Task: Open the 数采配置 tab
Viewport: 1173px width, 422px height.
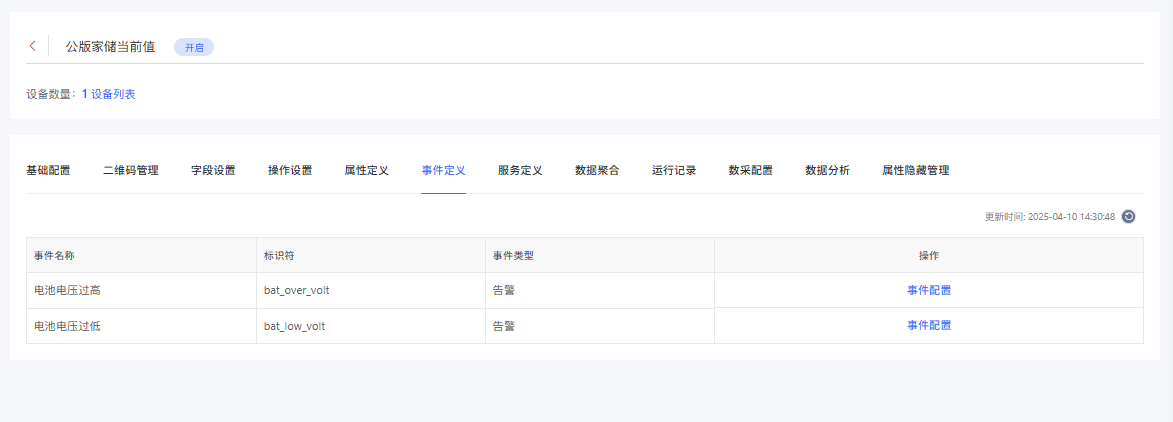Action: [x=751, y=171]
